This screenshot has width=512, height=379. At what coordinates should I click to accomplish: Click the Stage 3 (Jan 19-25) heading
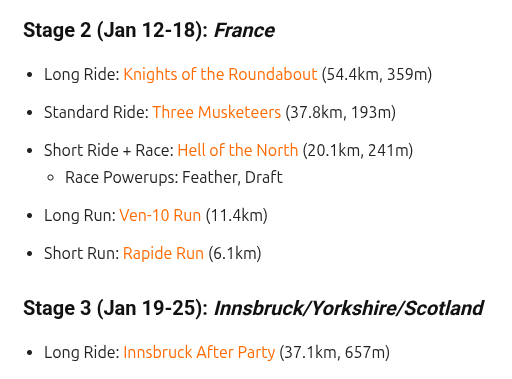click(116, 308)
